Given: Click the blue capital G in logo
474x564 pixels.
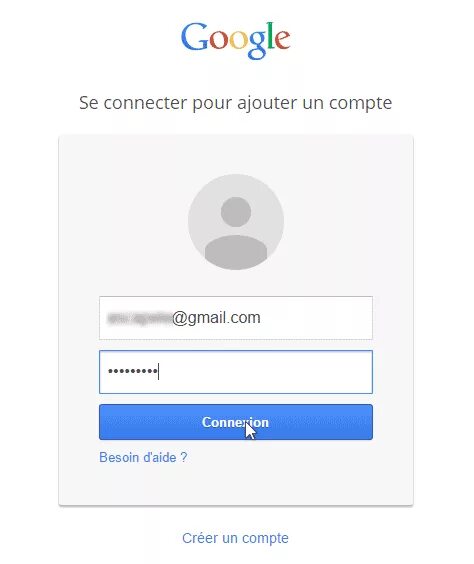Looking at the screenshot, I should point(195,36).
